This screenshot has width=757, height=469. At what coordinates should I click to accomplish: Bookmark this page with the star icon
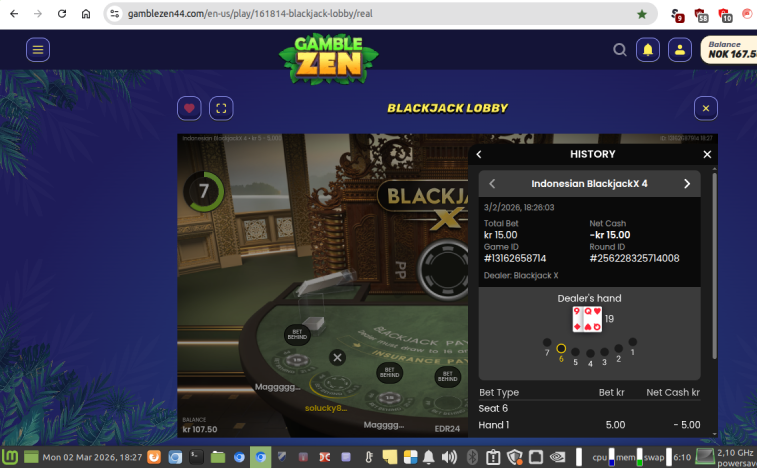(641, 14)
